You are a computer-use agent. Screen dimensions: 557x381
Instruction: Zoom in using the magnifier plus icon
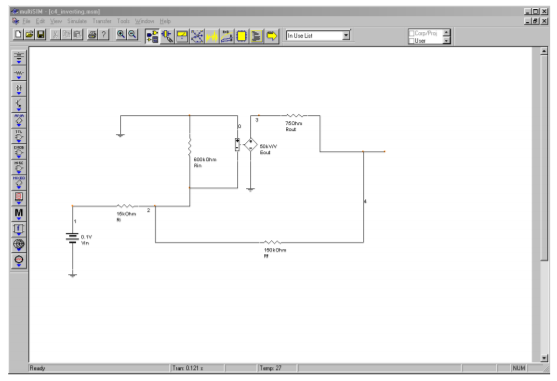tap(121, 34)
